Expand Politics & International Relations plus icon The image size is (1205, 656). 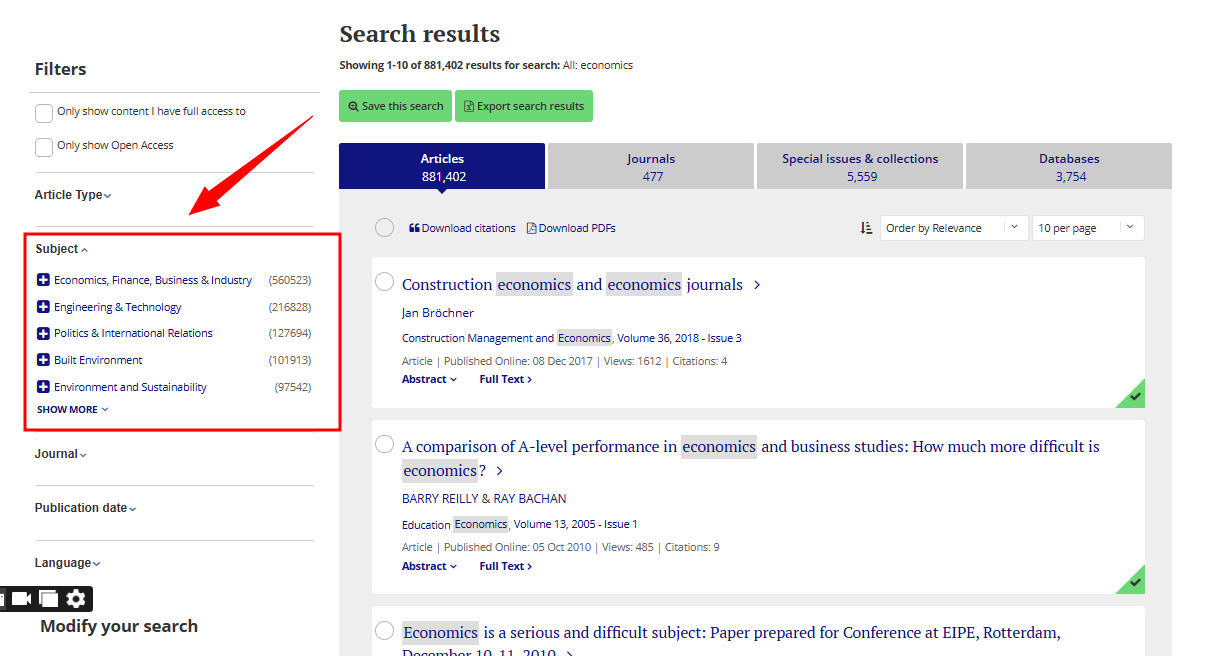pos(43,333)
